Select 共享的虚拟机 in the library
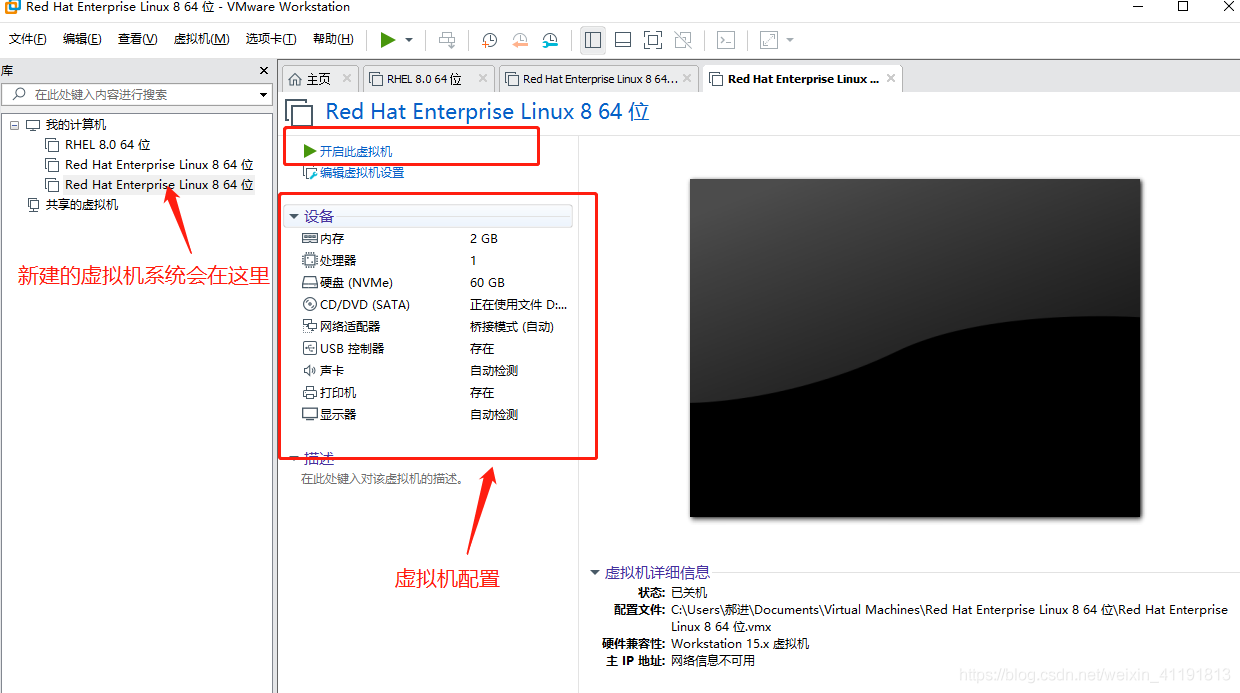Screen dimensions: 1240x693 coord(82,205)
